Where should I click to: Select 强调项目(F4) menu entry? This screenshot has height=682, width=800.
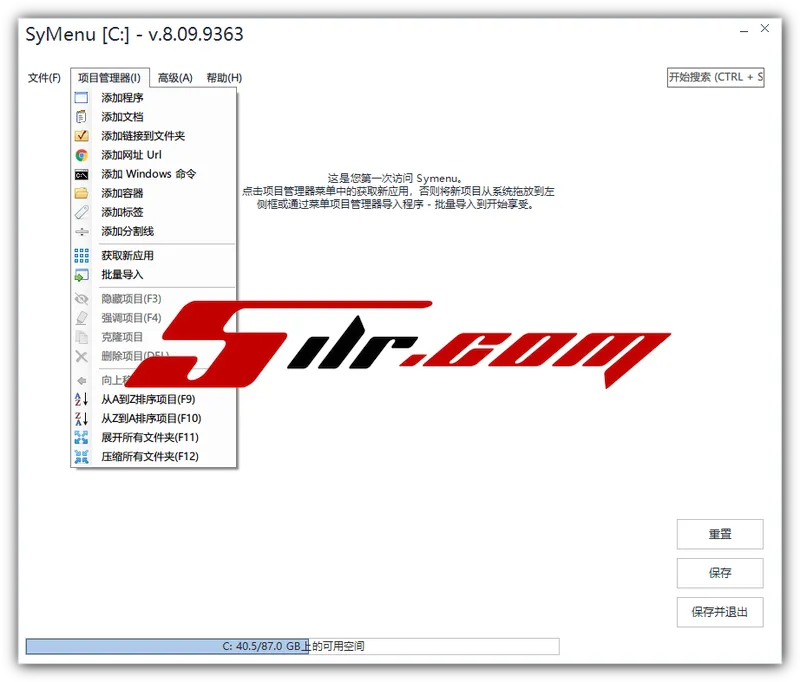click(x=153, y=318)
